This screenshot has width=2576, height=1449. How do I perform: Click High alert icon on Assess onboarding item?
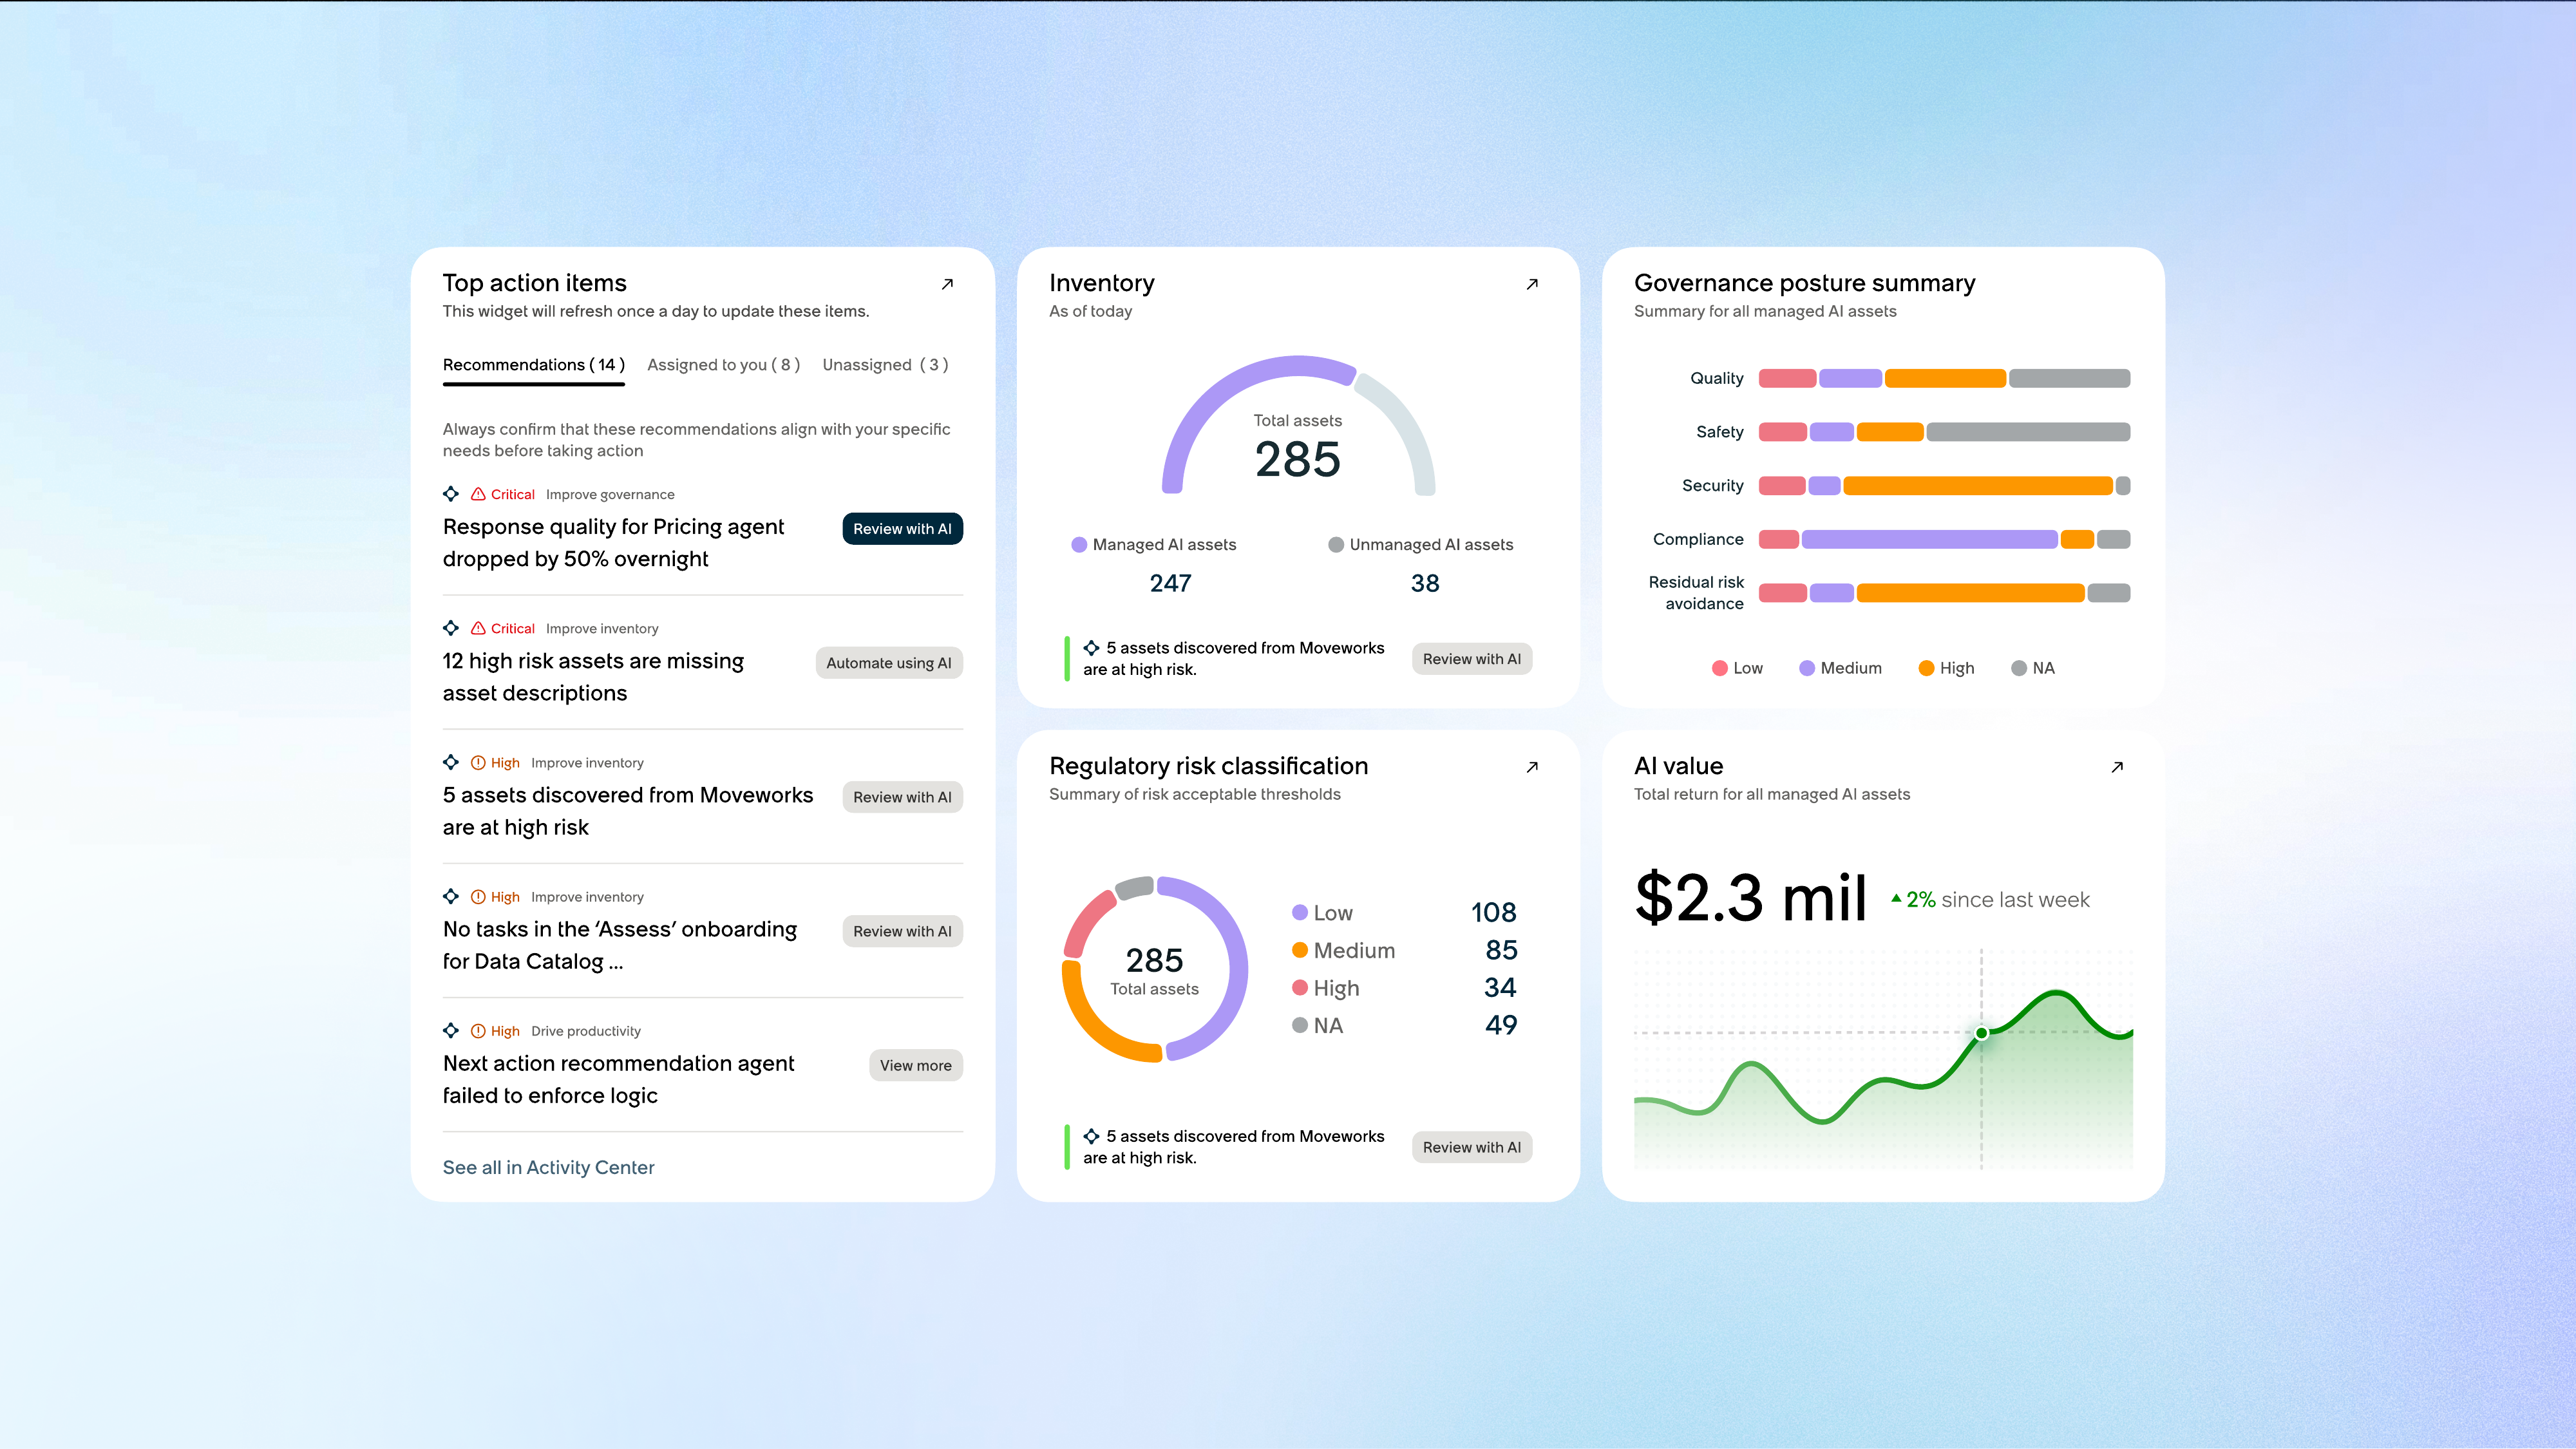[x=478, y=896]
